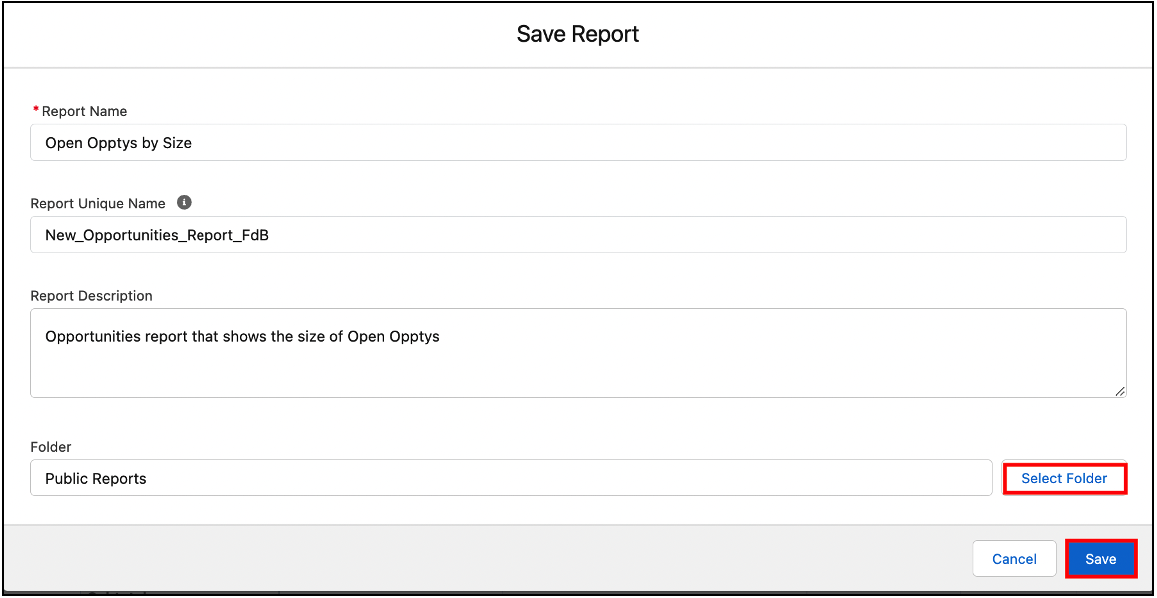Click the info icon beside Report Unique Name
The image size is (1157, 598).
point(183,202)
